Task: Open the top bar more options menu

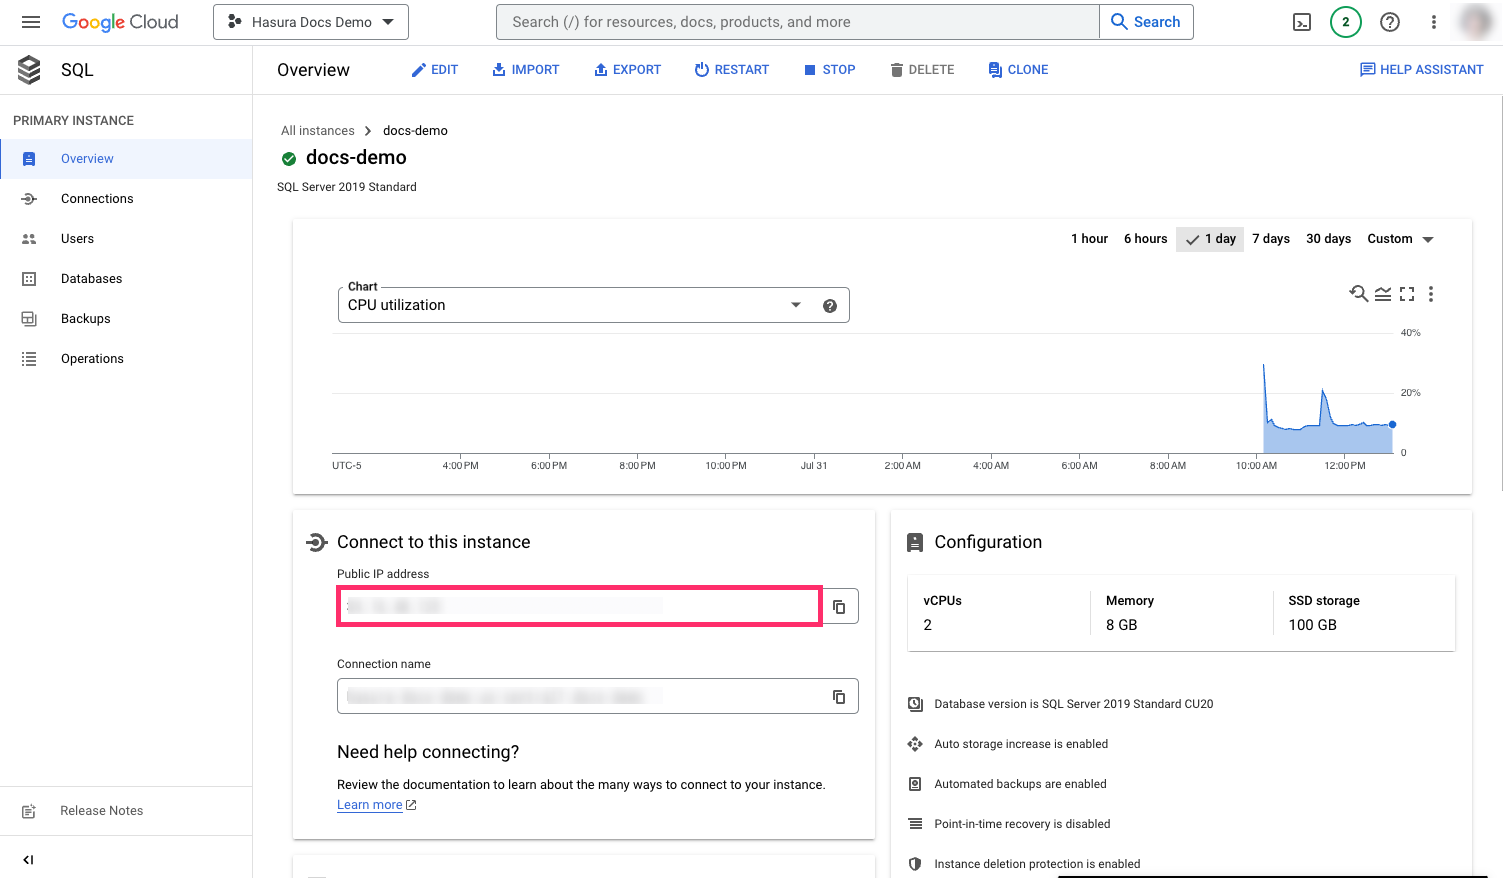Action: (1434, 22)
